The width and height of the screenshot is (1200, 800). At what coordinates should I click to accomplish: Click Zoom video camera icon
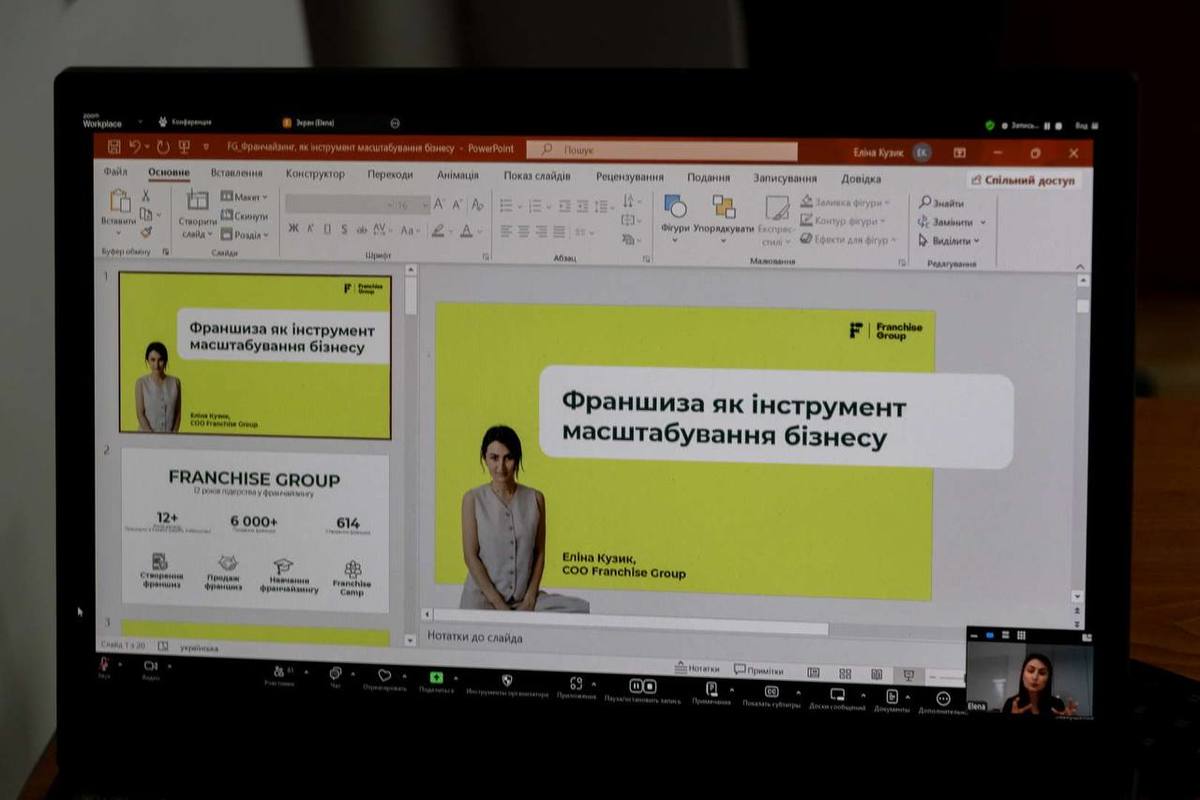click(x=150, y=665)
